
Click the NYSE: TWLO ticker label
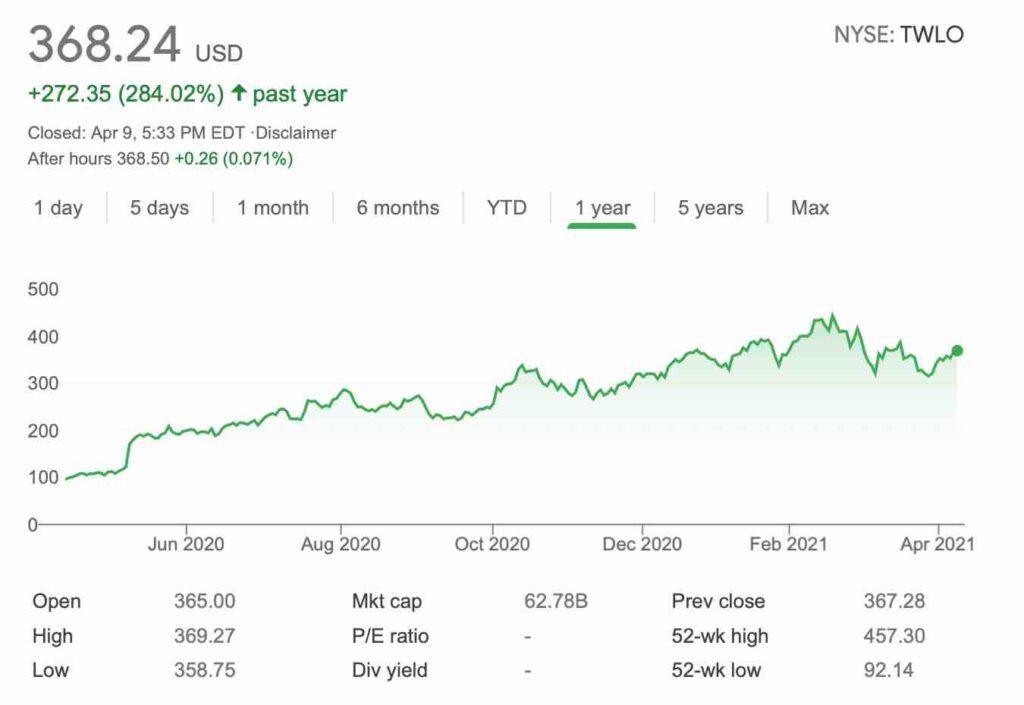[x=899, y=35]
